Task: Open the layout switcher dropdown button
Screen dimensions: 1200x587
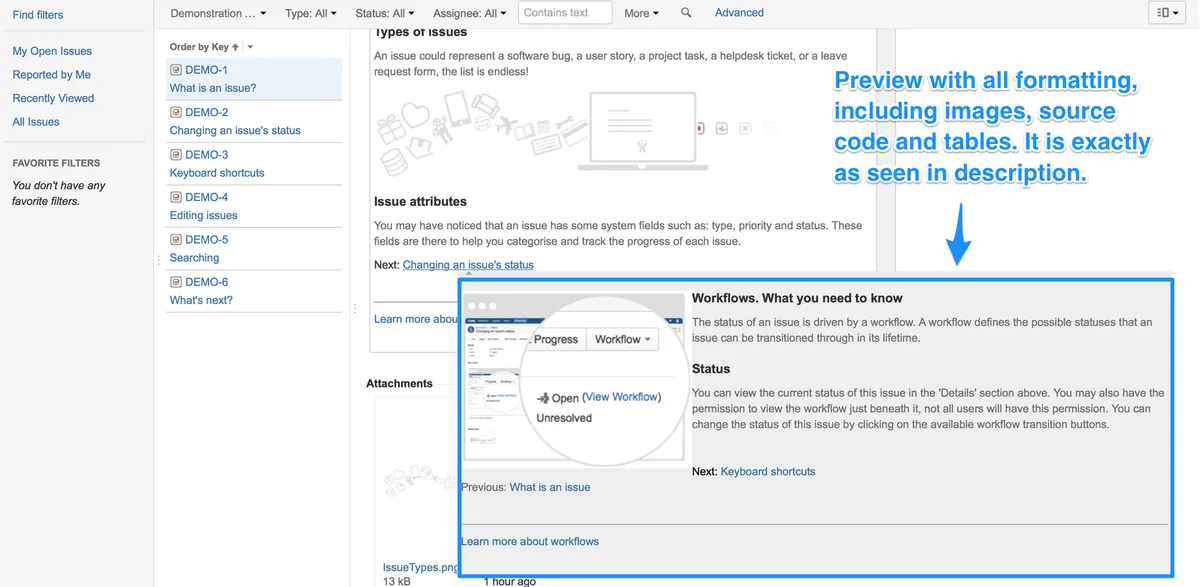Action: [x=1167, y=13]
